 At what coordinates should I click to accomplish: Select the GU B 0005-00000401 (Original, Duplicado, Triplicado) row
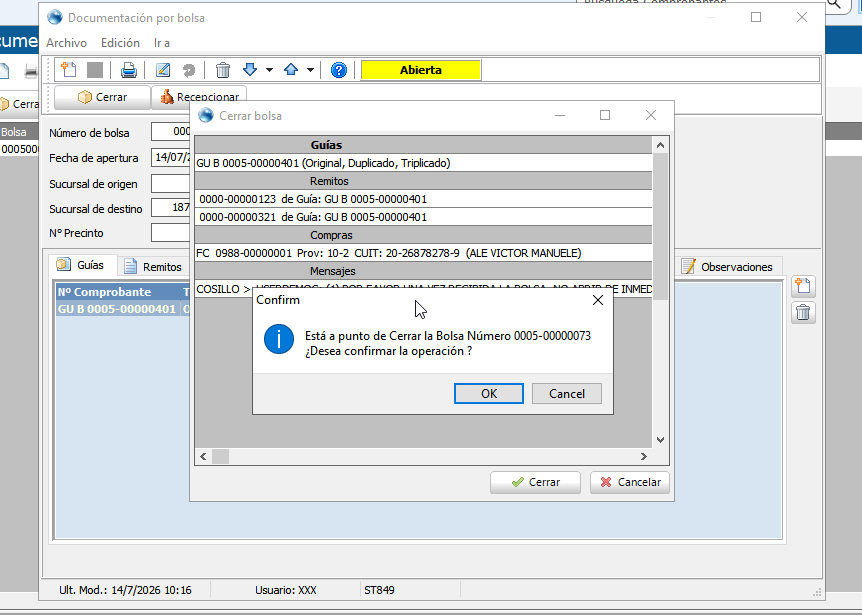click(423, 163)
